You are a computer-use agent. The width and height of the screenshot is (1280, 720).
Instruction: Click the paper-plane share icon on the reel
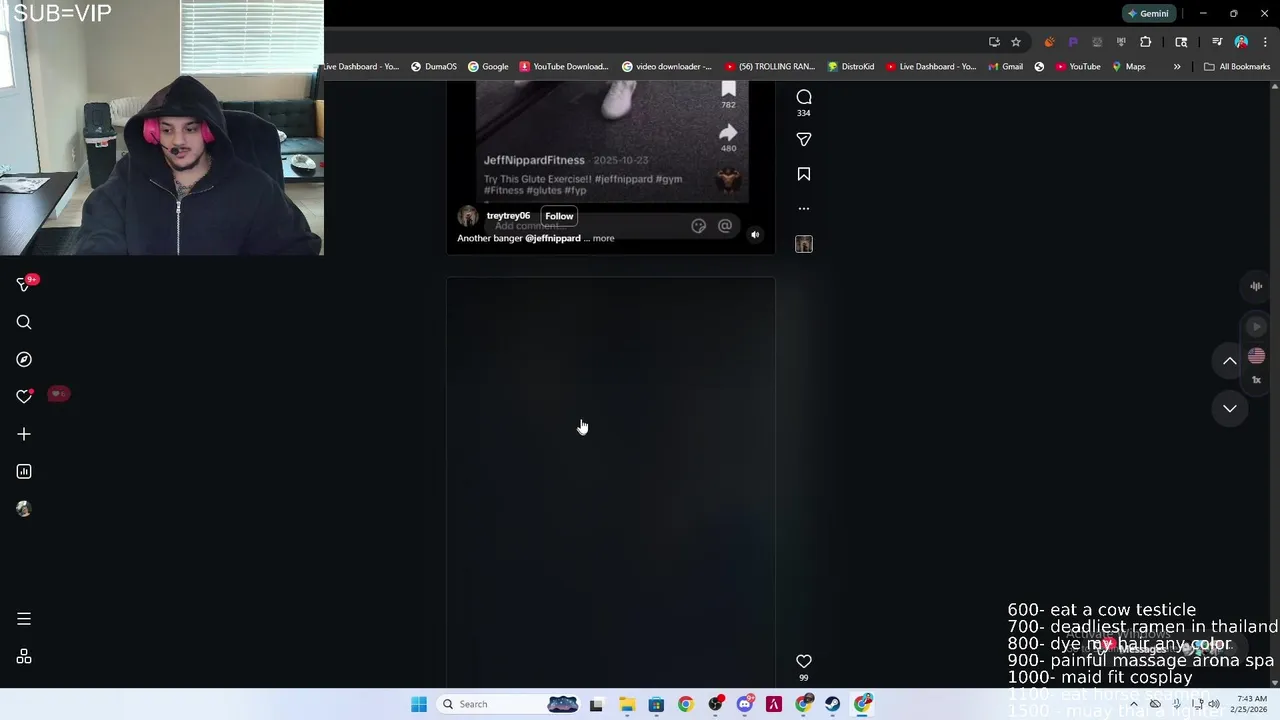point(804,139)
